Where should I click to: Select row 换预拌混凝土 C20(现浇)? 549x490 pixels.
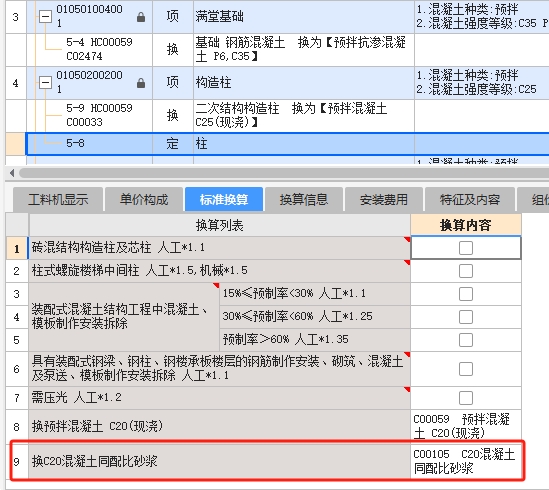(x=220, y=427)
